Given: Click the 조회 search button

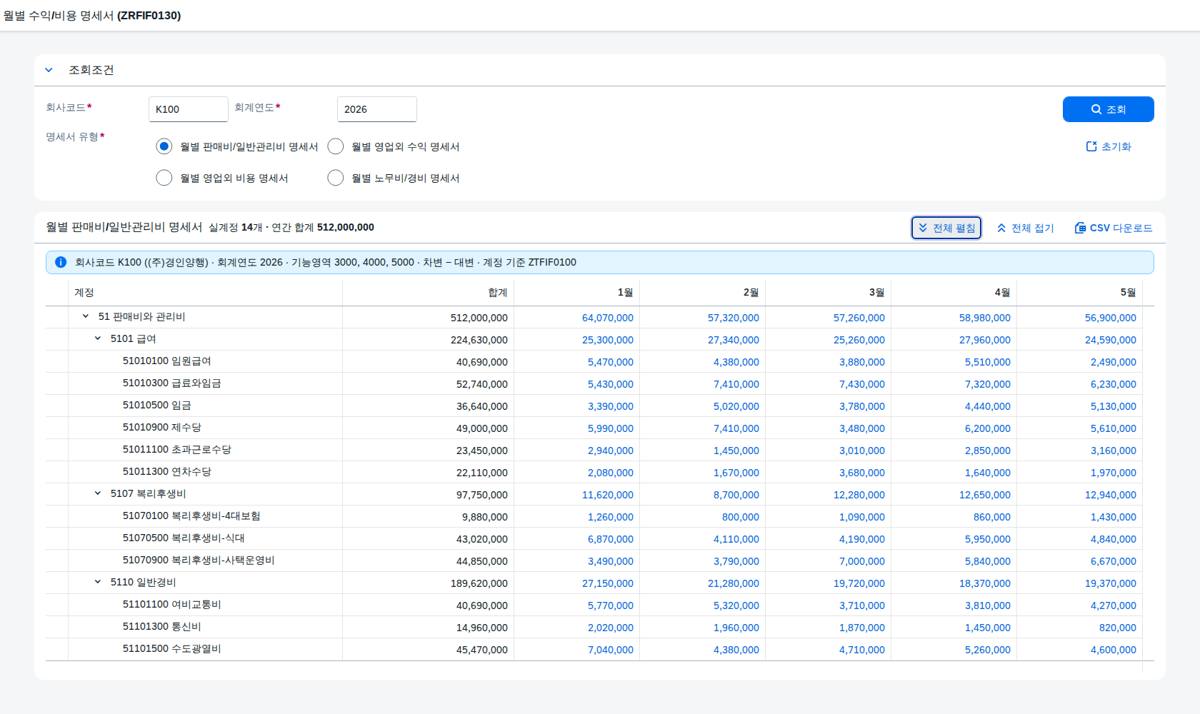Looking at the screenshot, I should [x=1108, y=109].
